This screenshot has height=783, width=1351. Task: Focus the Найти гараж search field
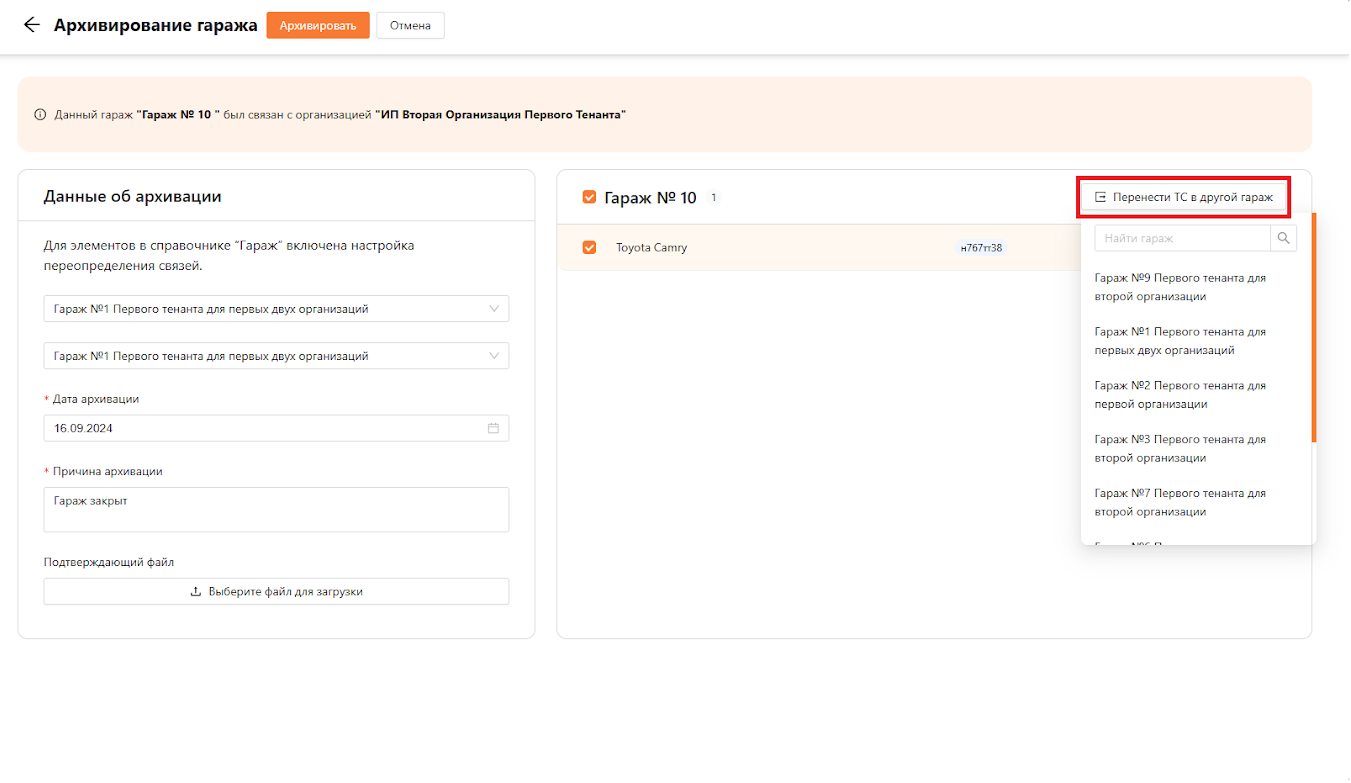[1182, 238]
